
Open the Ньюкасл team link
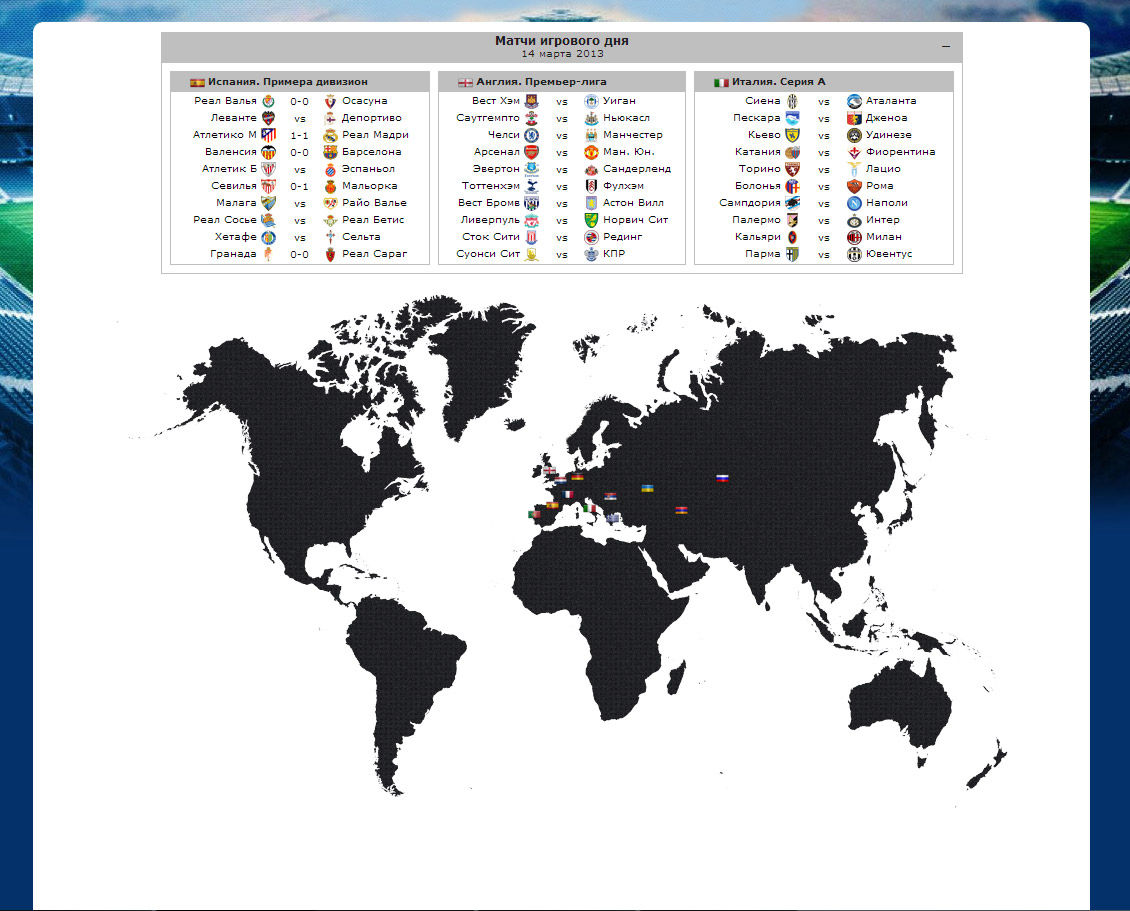626,117
